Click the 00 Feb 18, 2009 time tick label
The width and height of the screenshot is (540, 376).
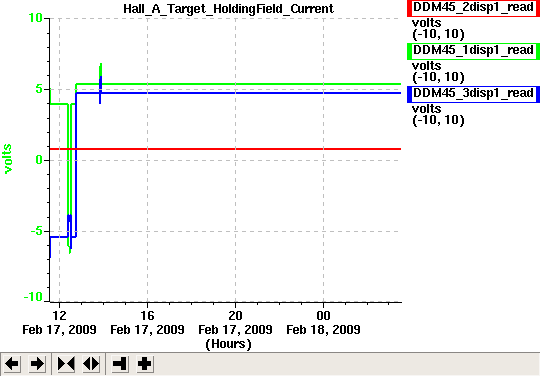tap(323, 323)
